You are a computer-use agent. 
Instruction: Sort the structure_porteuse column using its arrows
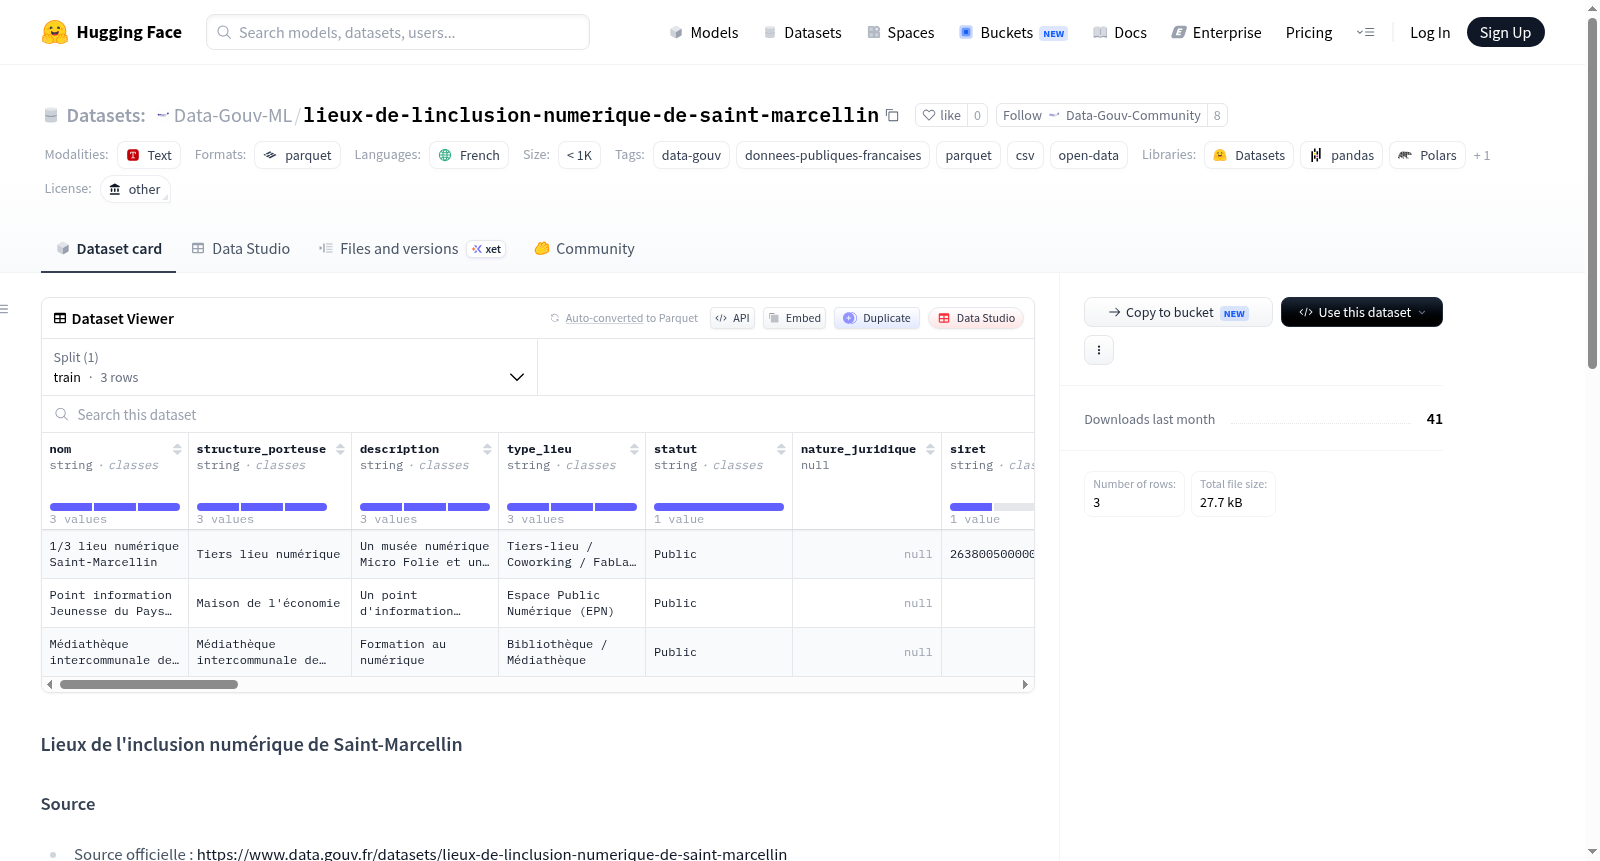340,449
